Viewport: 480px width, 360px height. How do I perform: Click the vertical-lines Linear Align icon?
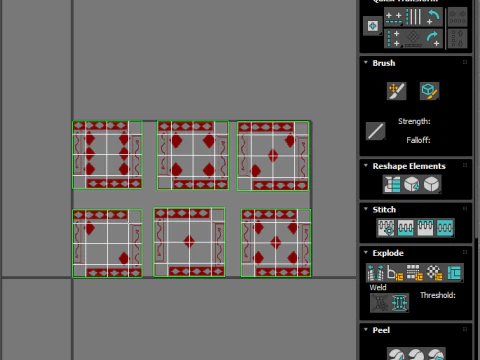tap(413, 17)
